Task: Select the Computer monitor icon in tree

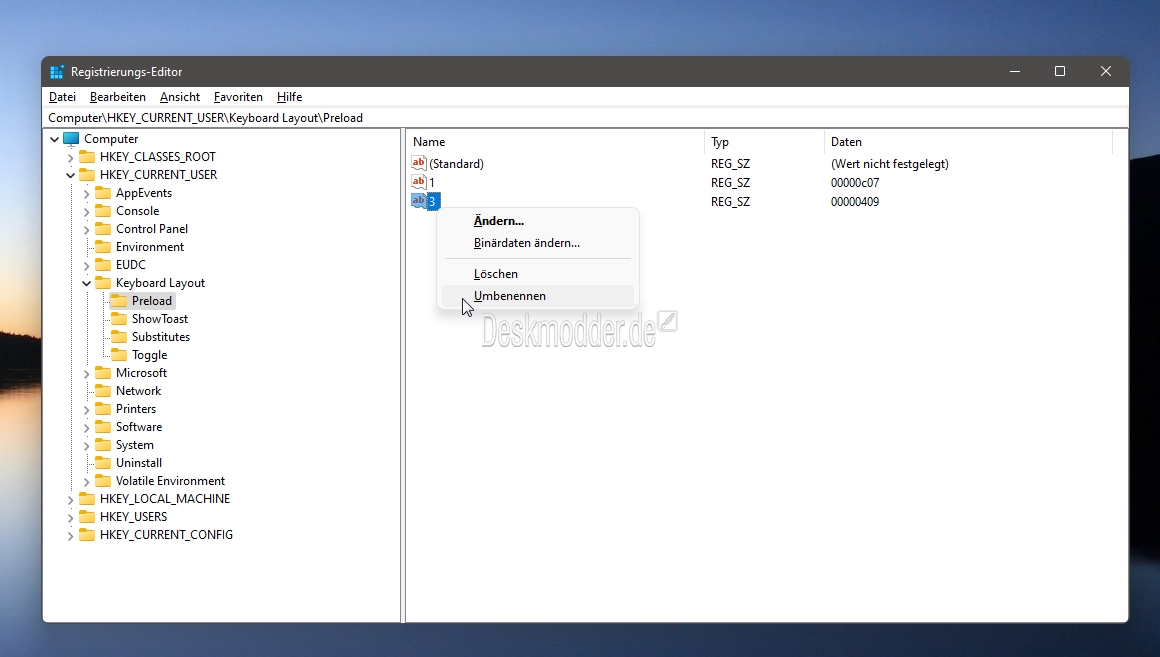Action: 71,138
